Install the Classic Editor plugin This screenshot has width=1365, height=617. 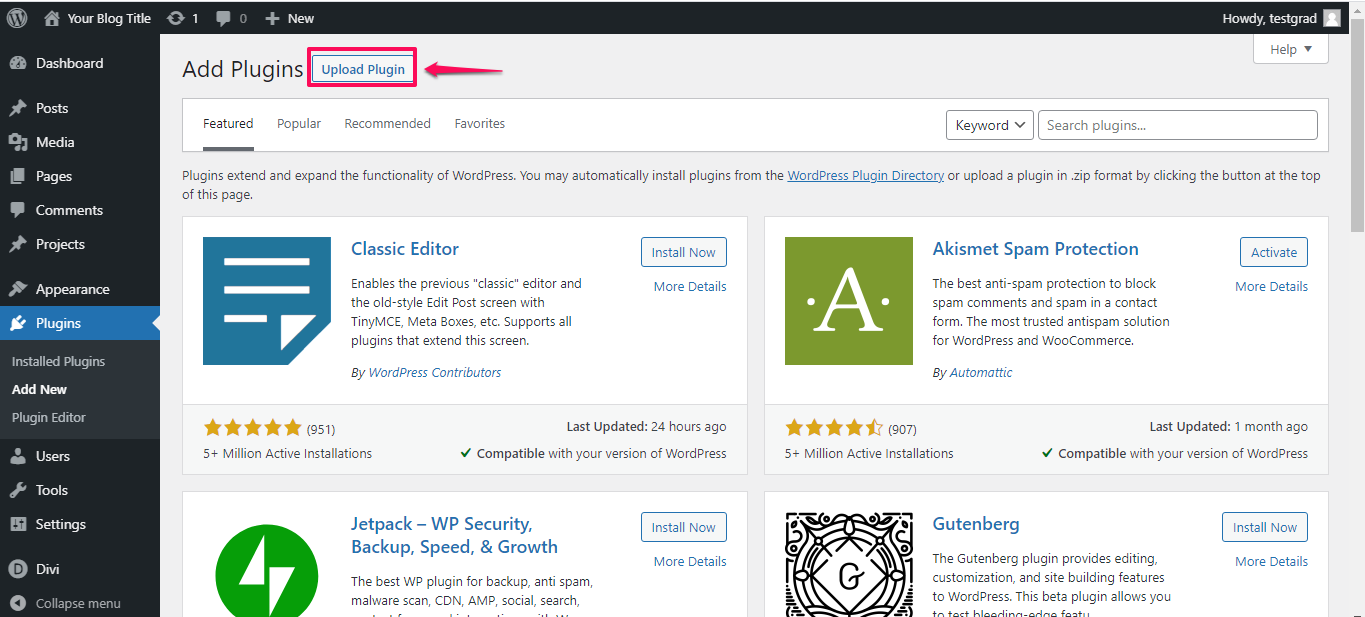683,252
